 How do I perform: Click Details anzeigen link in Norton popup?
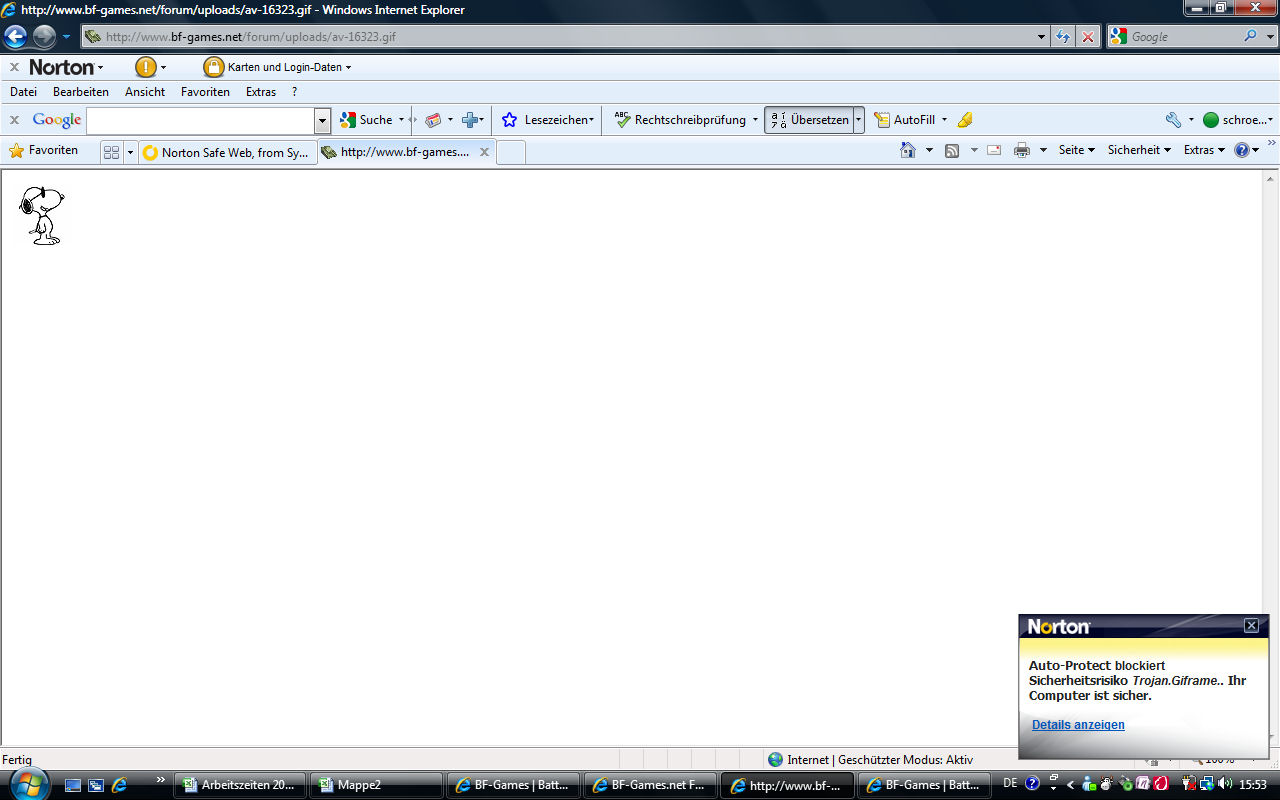point(1078,725)
